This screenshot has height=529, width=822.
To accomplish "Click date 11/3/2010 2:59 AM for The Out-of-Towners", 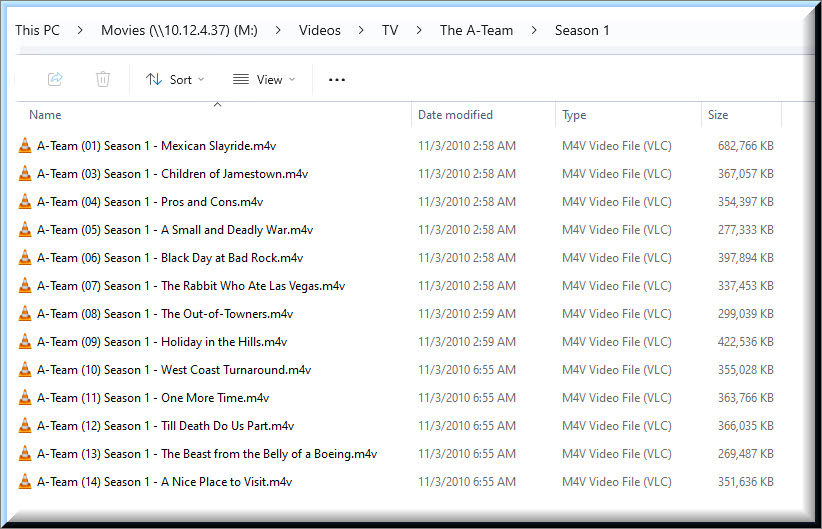I will (467, 314).
